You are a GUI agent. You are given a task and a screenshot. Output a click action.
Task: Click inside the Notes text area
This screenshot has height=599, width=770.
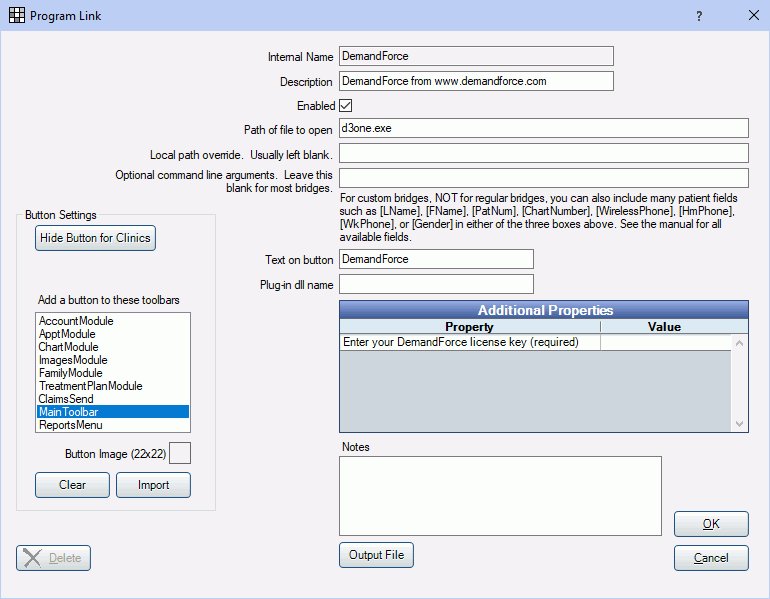tap(500, 496)
